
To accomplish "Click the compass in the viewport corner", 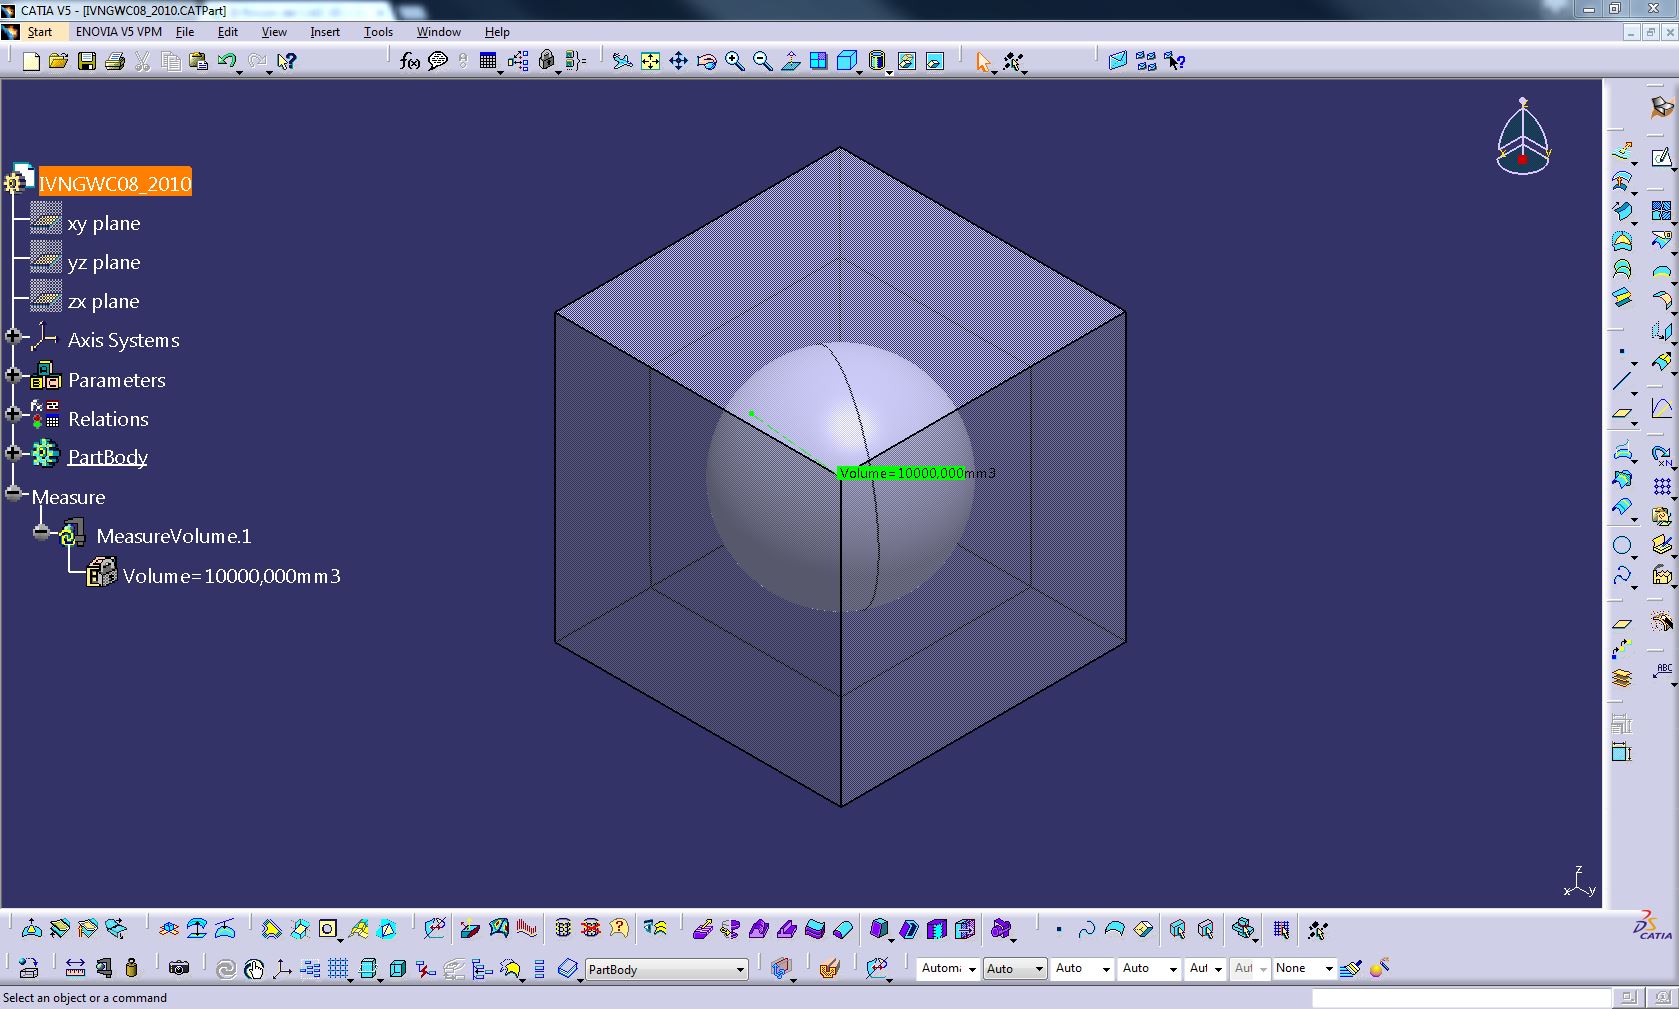I will [x=1523, y=137].
